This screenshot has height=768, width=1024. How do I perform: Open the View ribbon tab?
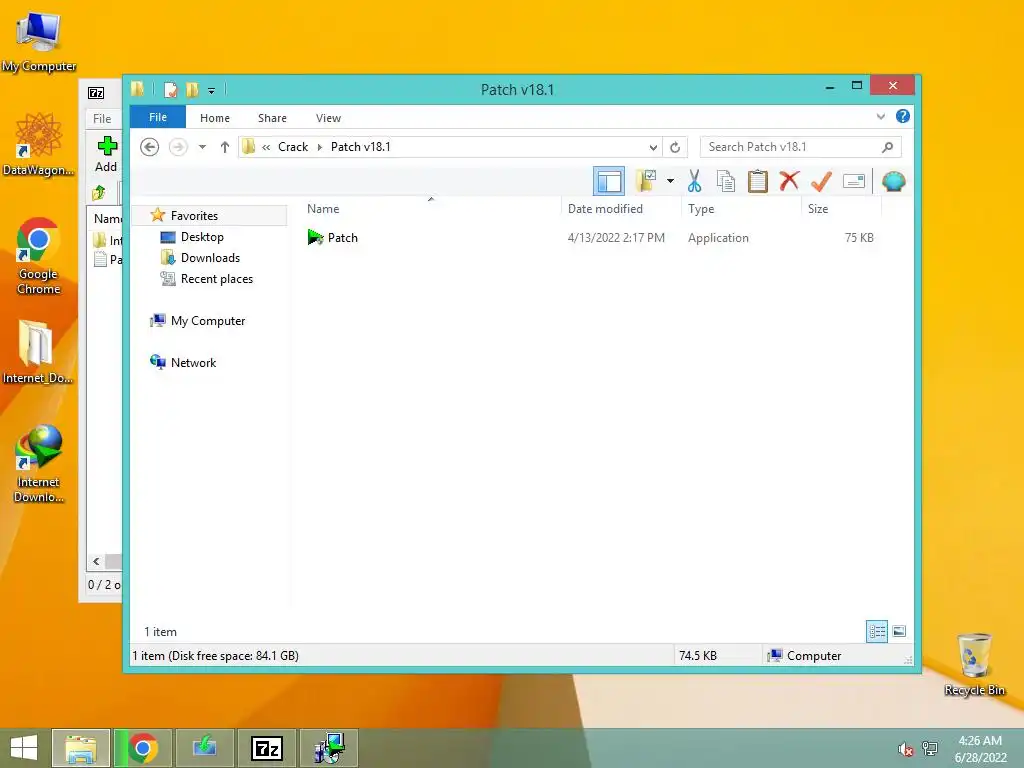point(328,118)
